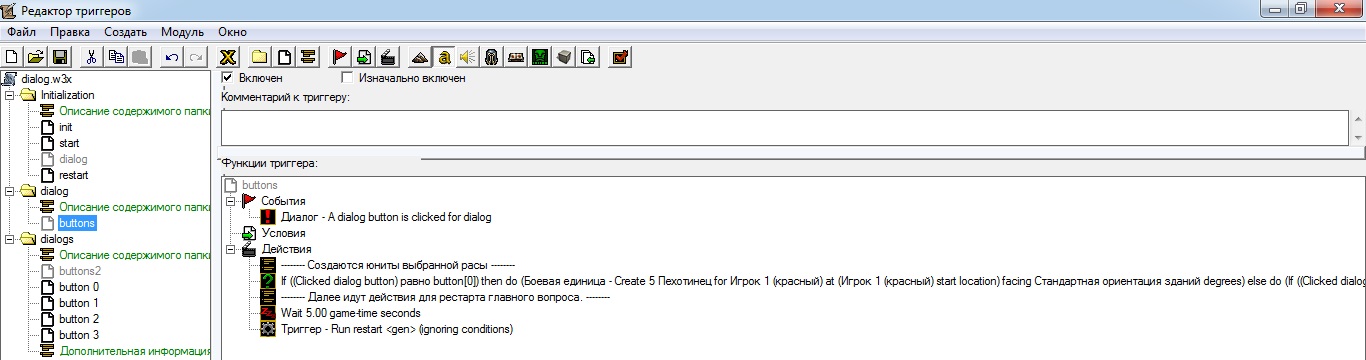The height and width of the screenshot is (360, 1366).
Task: Select the buttons root function node
Action: point(260,185)
